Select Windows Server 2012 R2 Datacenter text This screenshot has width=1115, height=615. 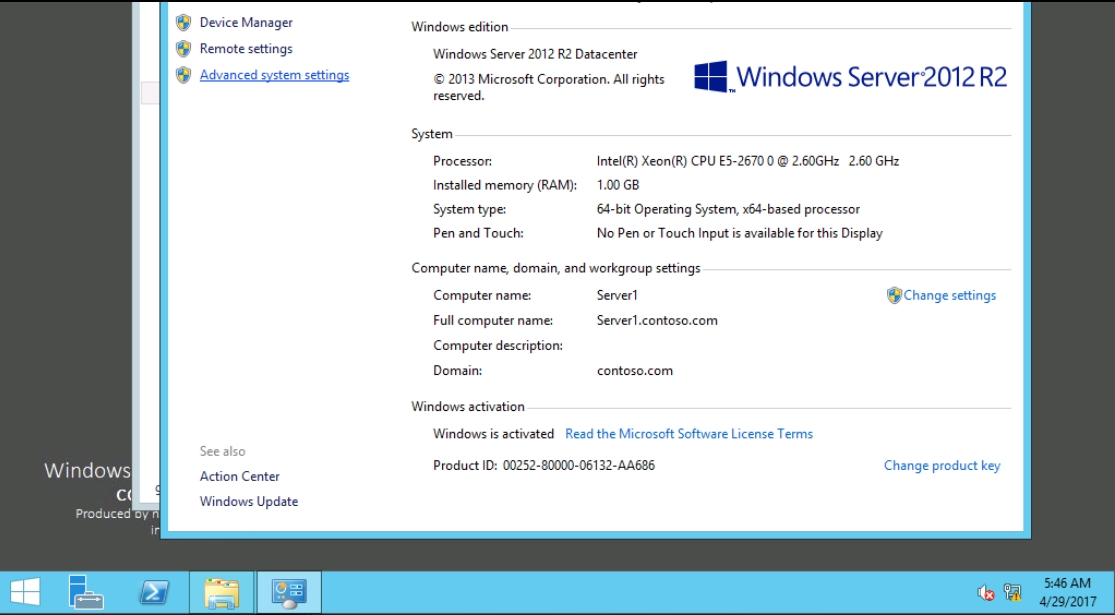pos(535,55)
